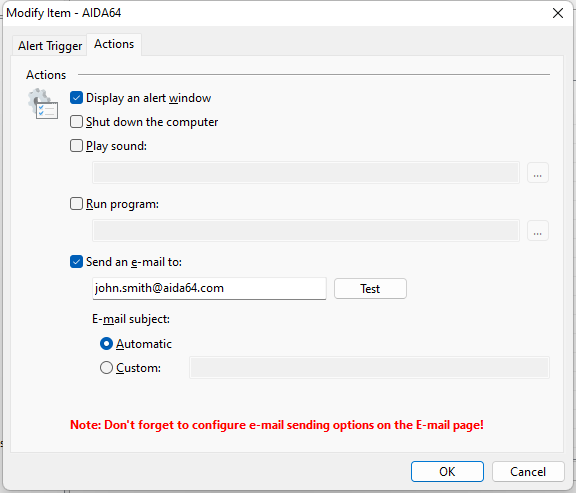This screenshot has height=493, width=576.
Task: Click the Play sound file path field
Action: 306,173
